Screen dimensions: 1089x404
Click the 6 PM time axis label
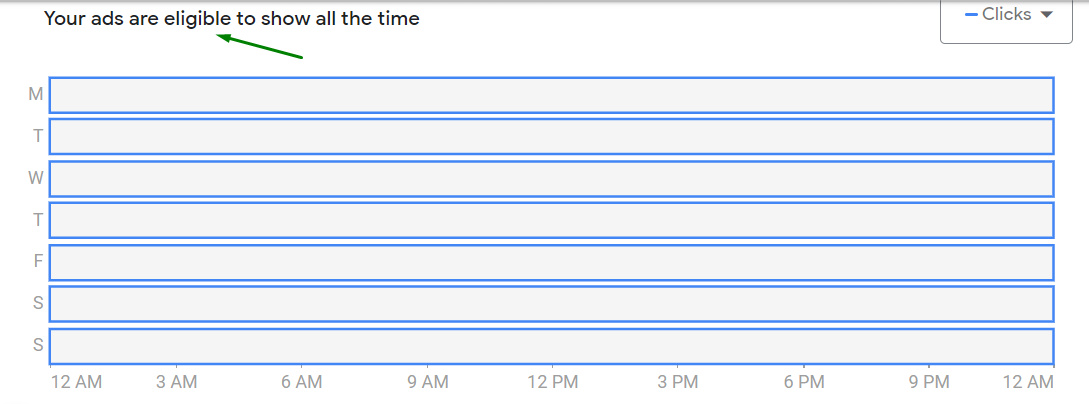803,382
